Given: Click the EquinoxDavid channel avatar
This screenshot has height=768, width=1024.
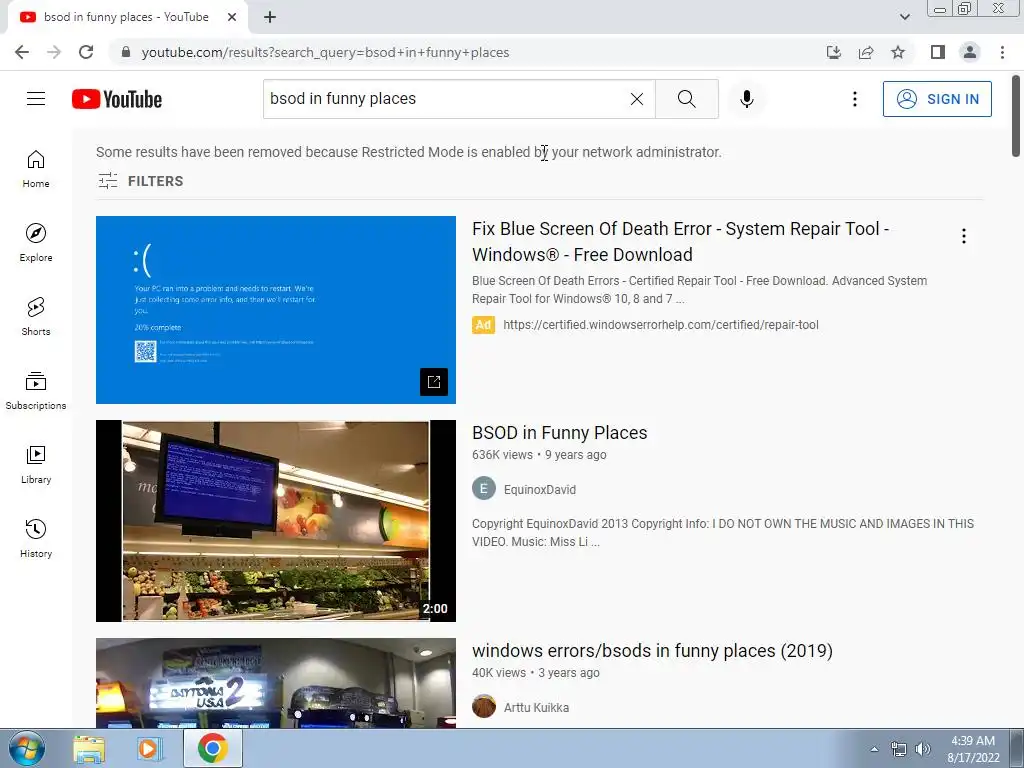Looking at the screenshot, I should (484, 488).
